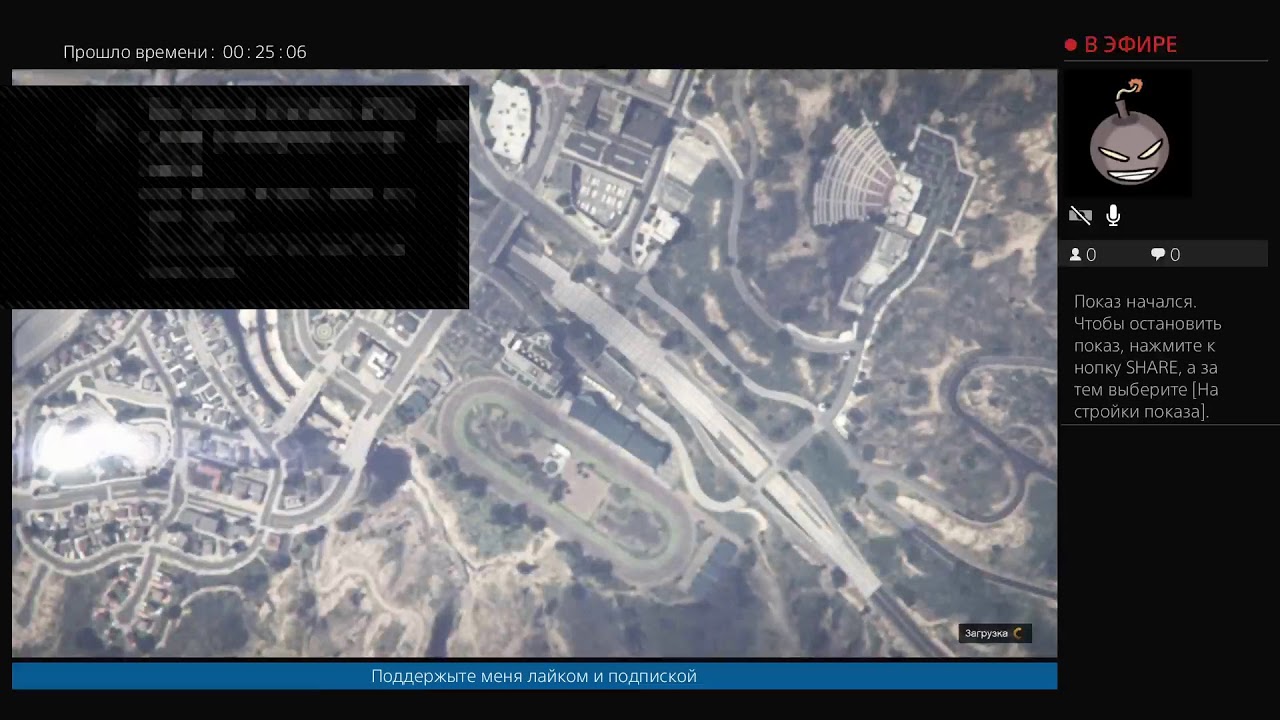Click the bomb avatar profile picture
This screenshot has width=1280, height=720.
tap(1128, 133)
